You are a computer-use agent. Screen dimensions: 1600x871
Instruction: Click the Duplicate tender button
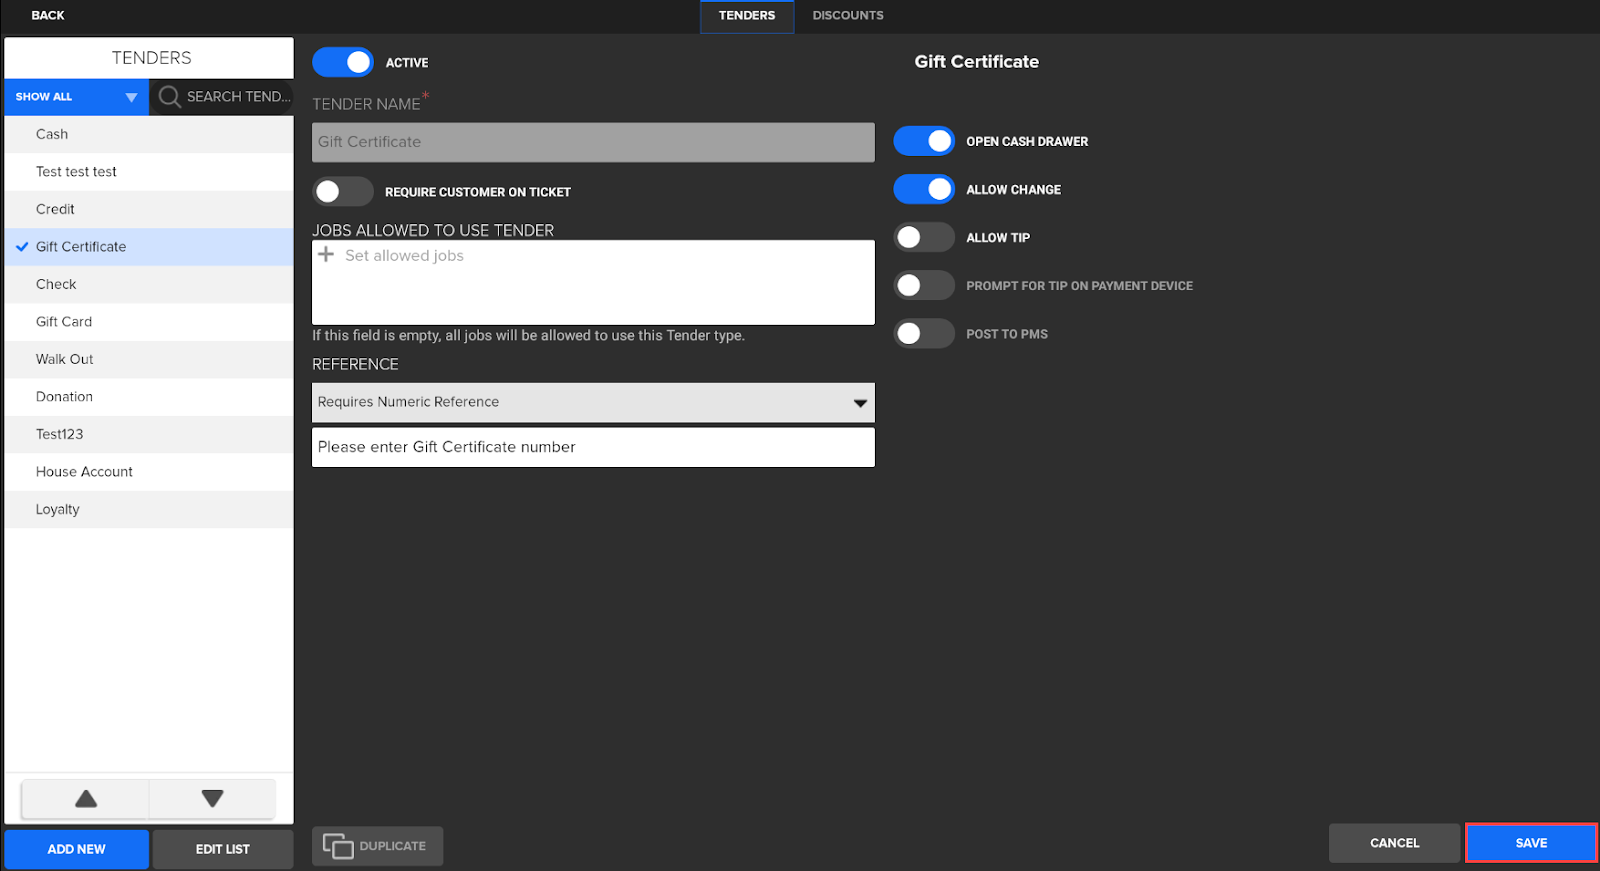tap(377, 846)
